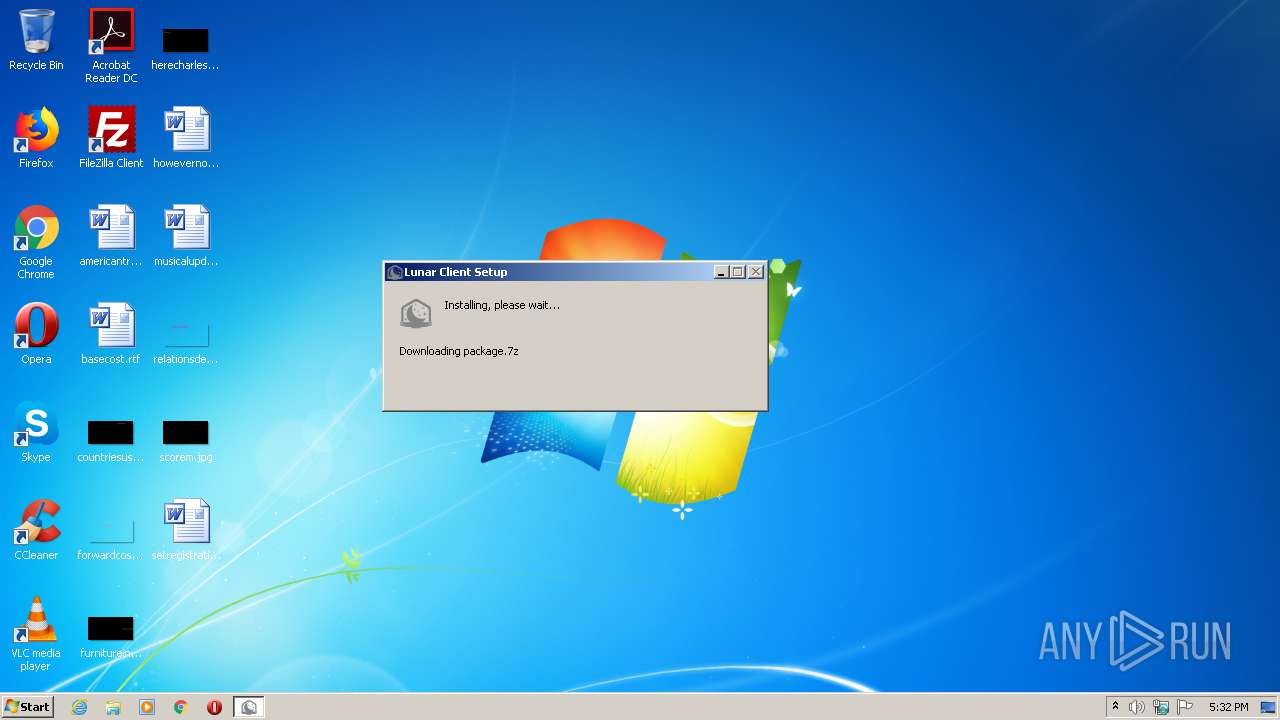Open Opera from the taskbar

214,707
